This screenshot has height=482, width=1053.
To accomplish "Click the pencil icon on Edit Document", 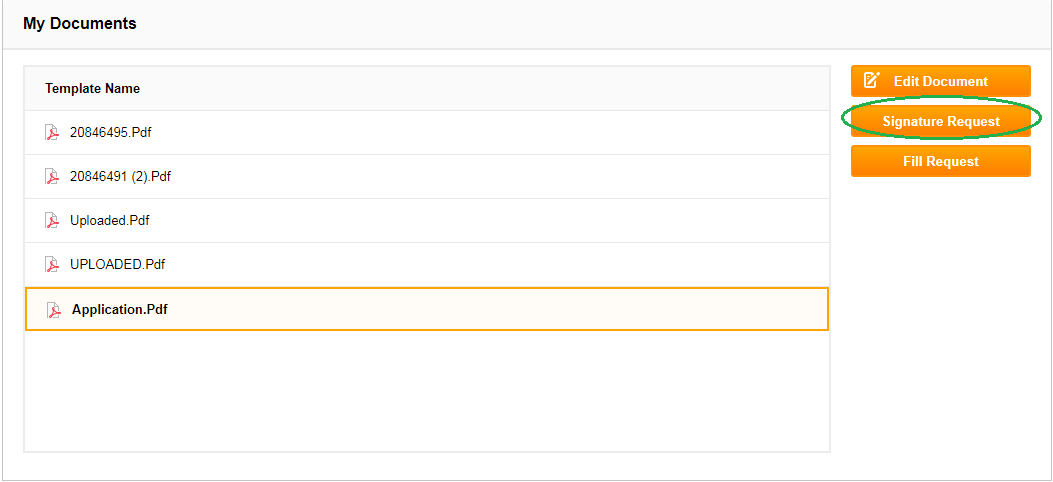I will (x=871, y=81).
